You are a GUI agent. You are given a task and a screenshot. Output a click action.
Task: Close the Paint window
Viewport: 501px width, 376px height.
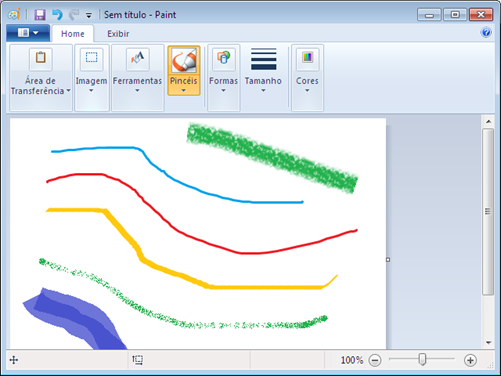click(x=481, y=15)
